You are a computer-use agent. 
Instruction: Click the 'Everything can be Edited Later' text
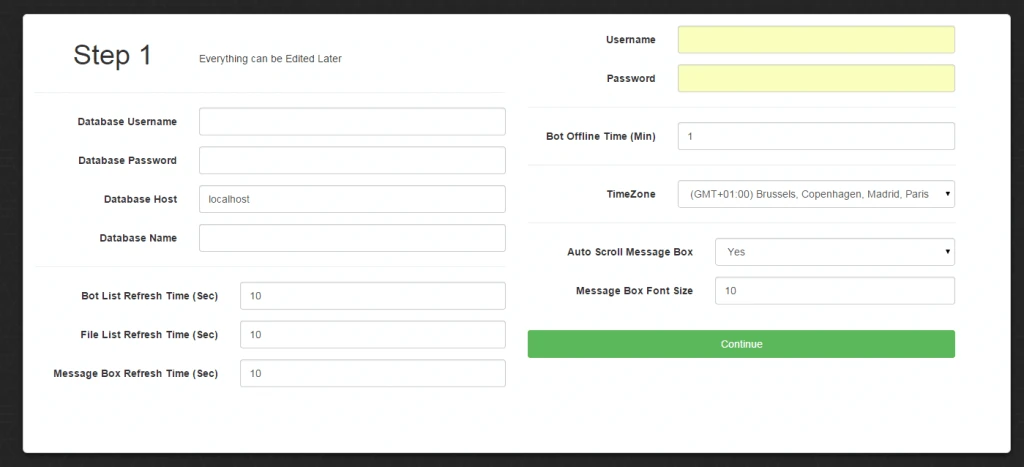coord(270,59)
